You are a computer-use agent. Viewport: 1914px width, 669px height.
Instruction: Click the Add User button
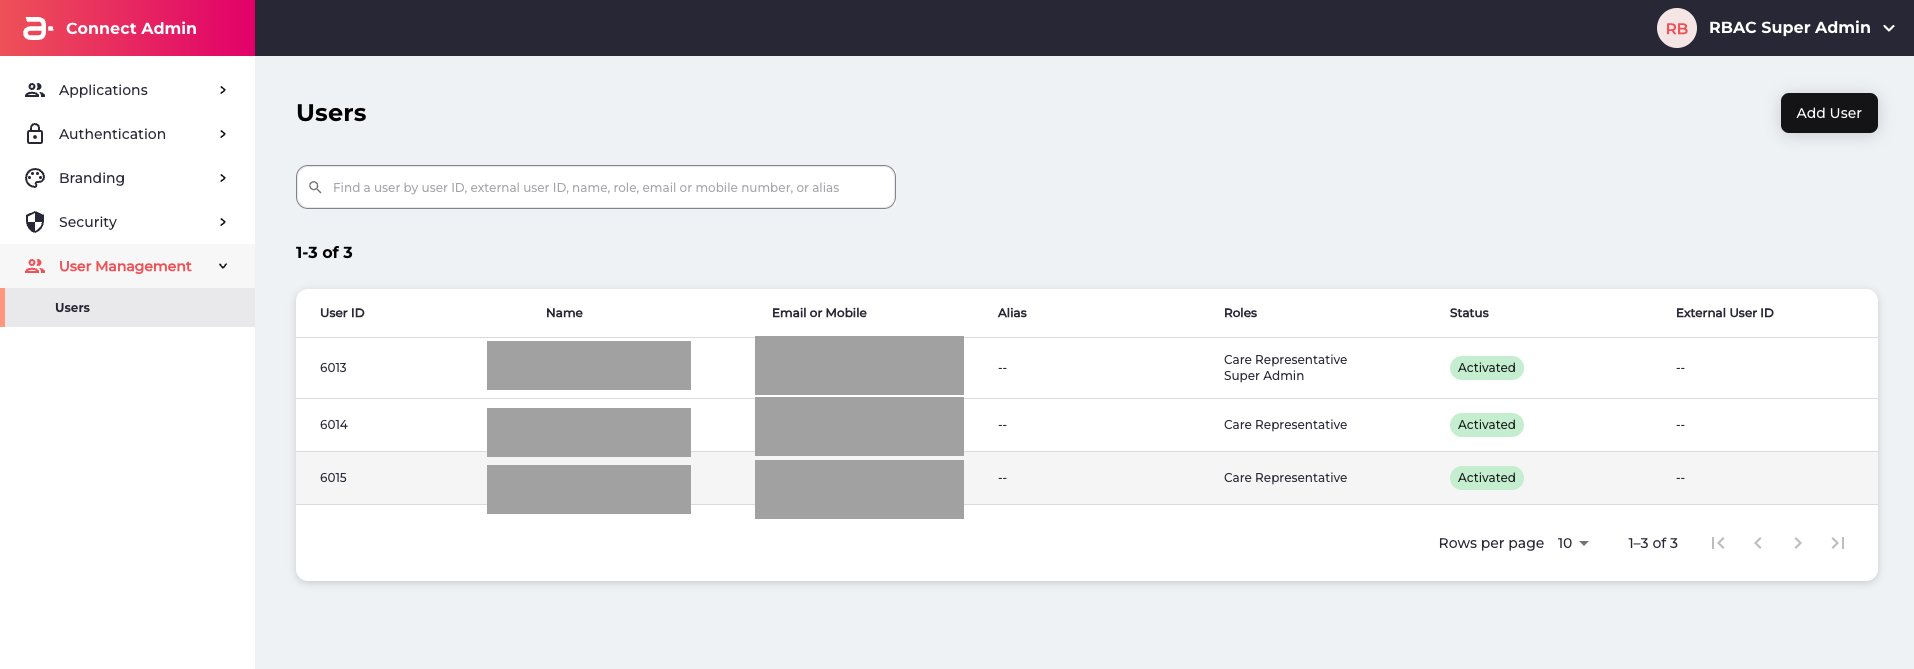(1829, 113)
